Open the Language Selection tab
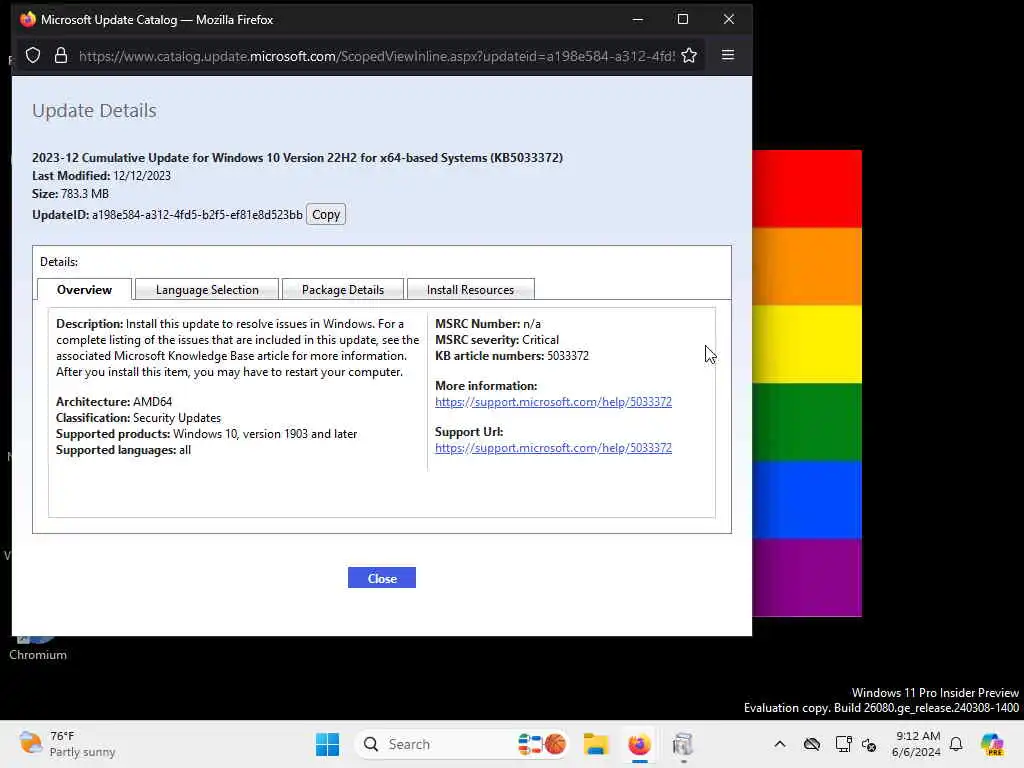1024x768 pixels. [207, 289]
